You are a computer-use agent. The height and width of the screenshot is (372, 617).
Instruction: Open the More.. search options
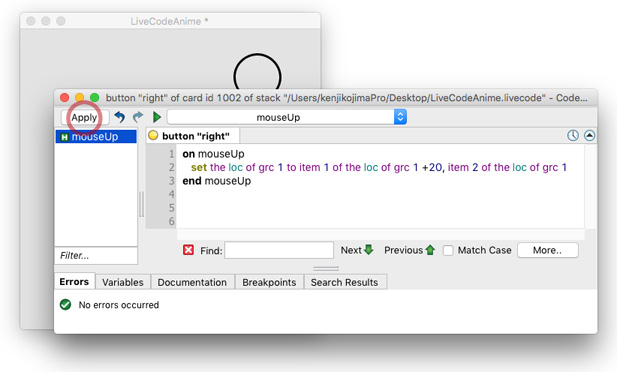[x=548, y=250]
